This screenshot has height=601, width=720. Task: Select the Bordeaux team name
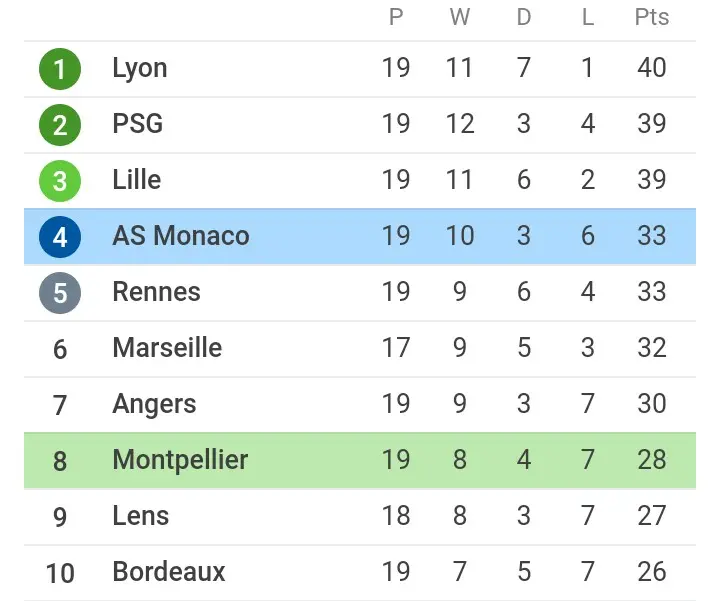click(x=169, y=572)
